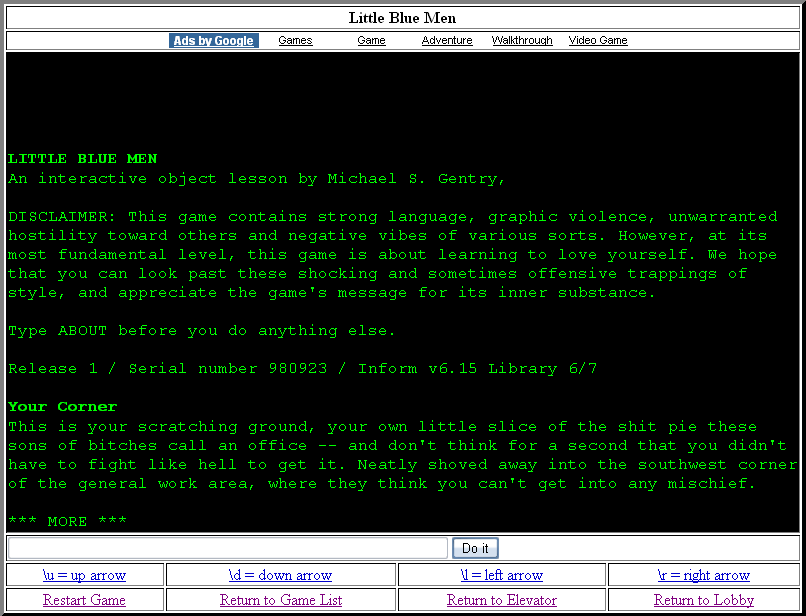
Task: Focus the command input text box
Action: pos(228,548)
